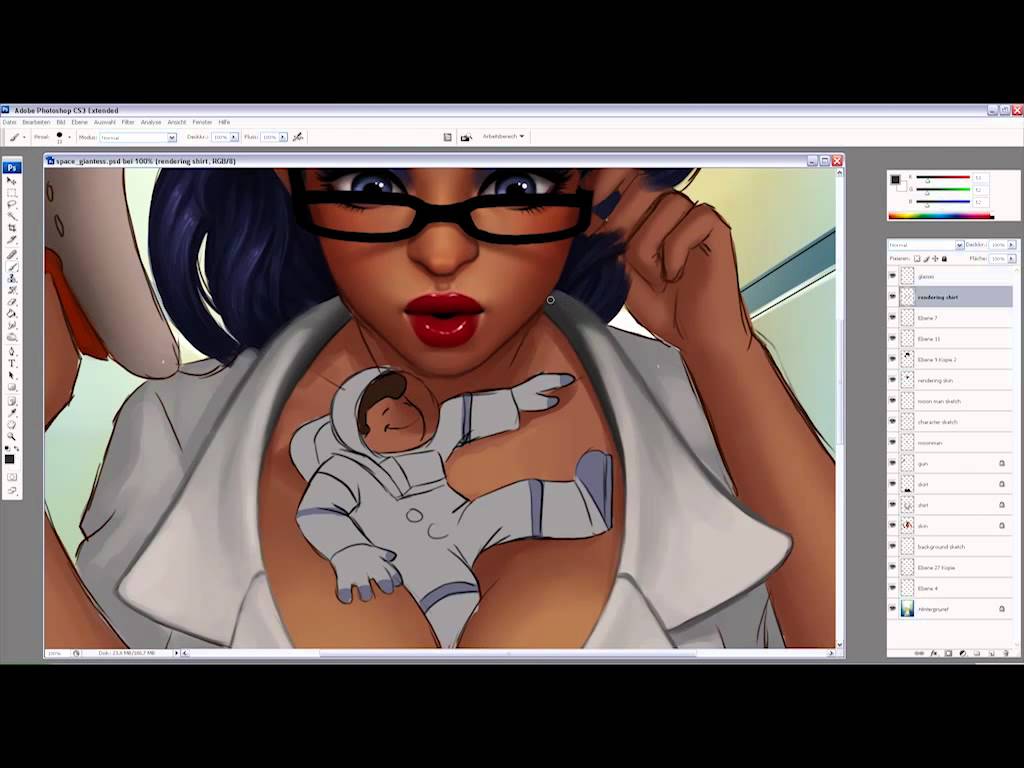Hide the Hintergrund layer
Screen dimensions: 1024x768
893,608
